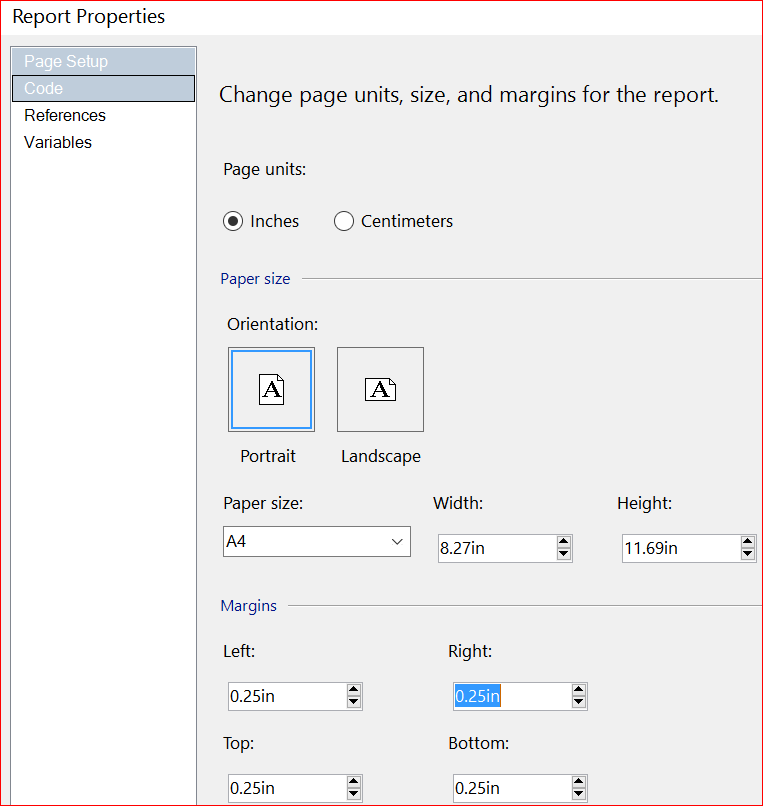This screenshot has height=806, width=763.
Task: Choose Inches as page units
Action: click(x=234, y=222)
